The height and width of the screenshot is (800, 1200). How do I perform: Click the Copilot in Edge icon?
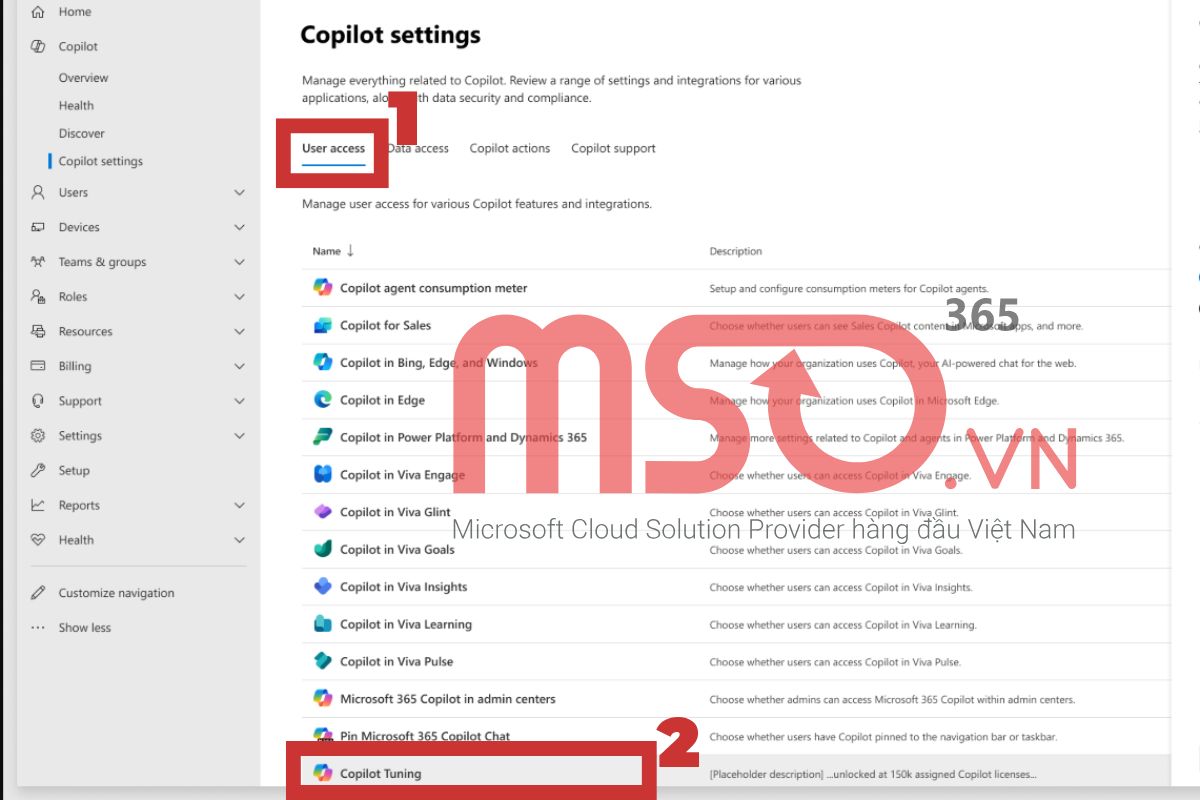coord(322,400)
